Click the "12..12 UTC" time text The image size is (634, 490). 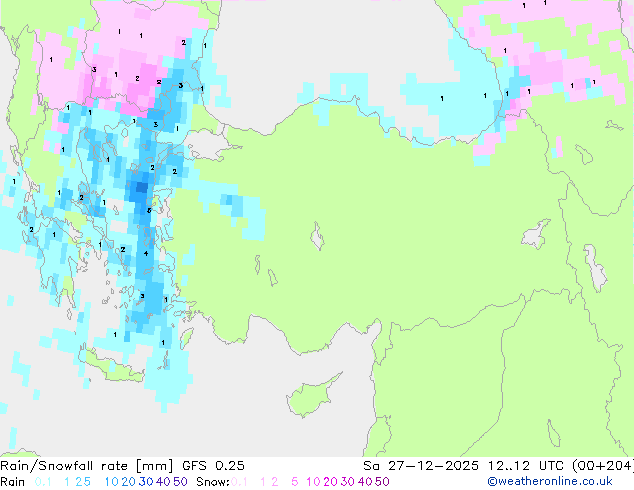pyautogui.click(x=525, y=466)
